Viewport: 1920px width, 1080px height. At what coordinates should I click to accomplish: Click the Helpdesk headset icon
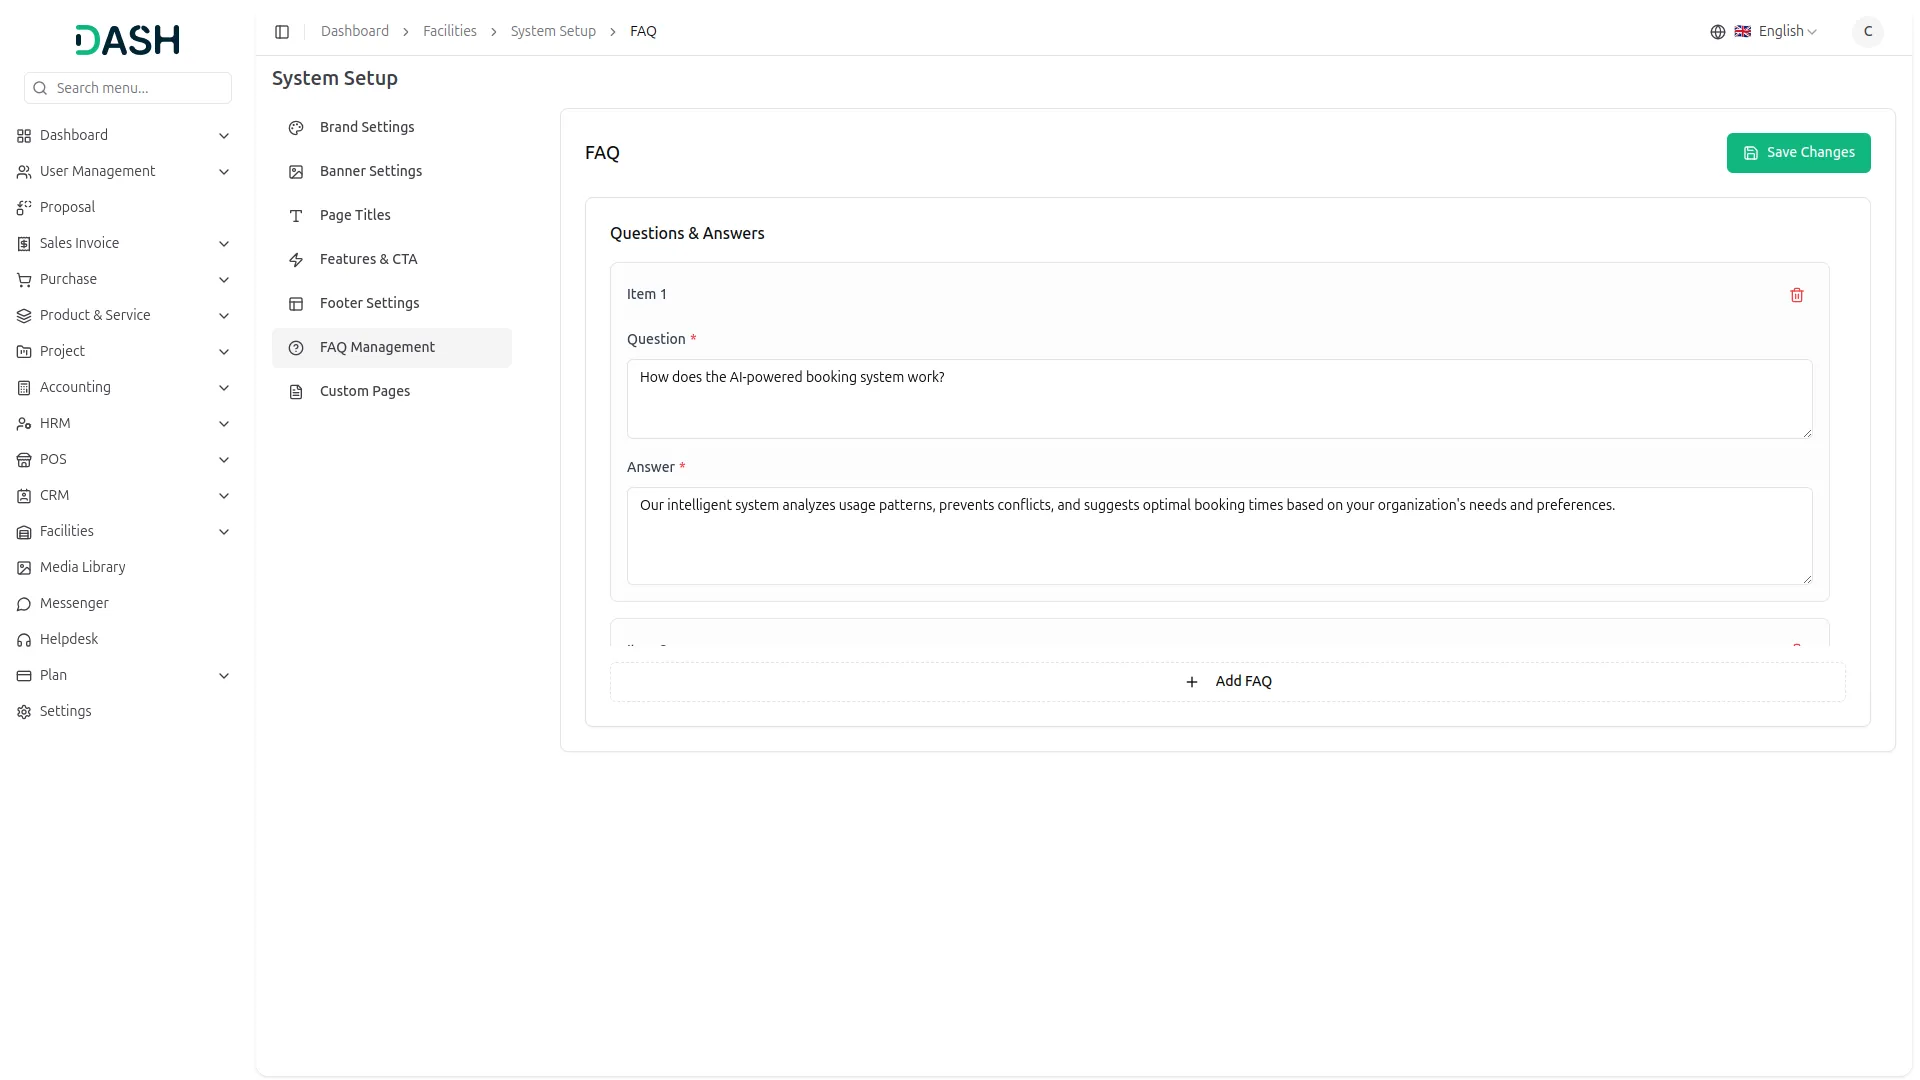(24, 640)
